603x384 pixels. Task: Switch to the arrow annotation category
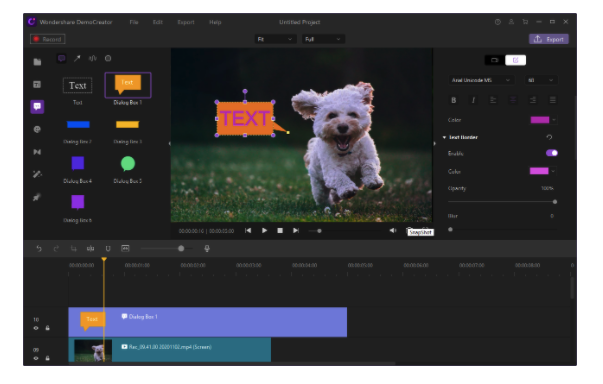point(77,58)
